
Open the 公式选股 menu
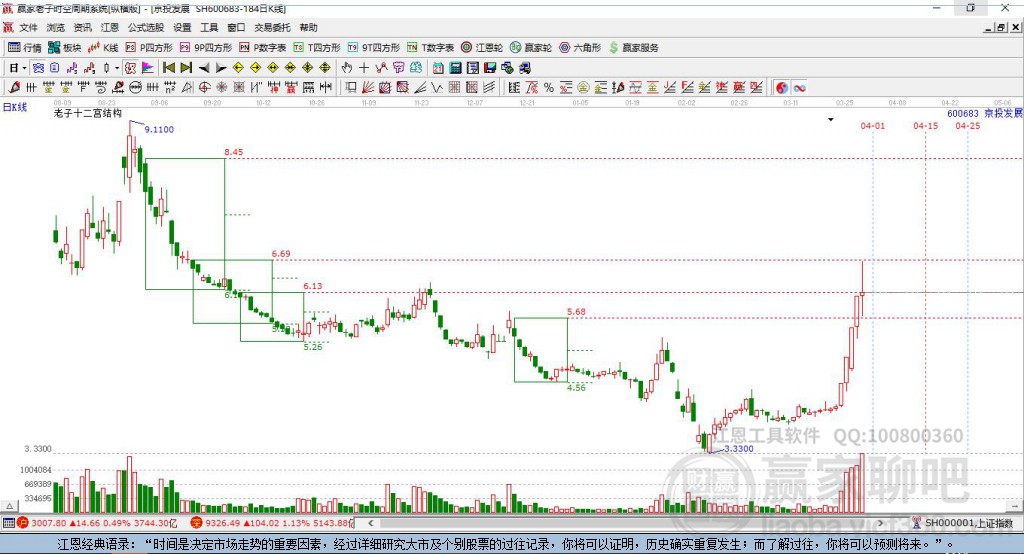pyautogui.click(x=146, y=27)
